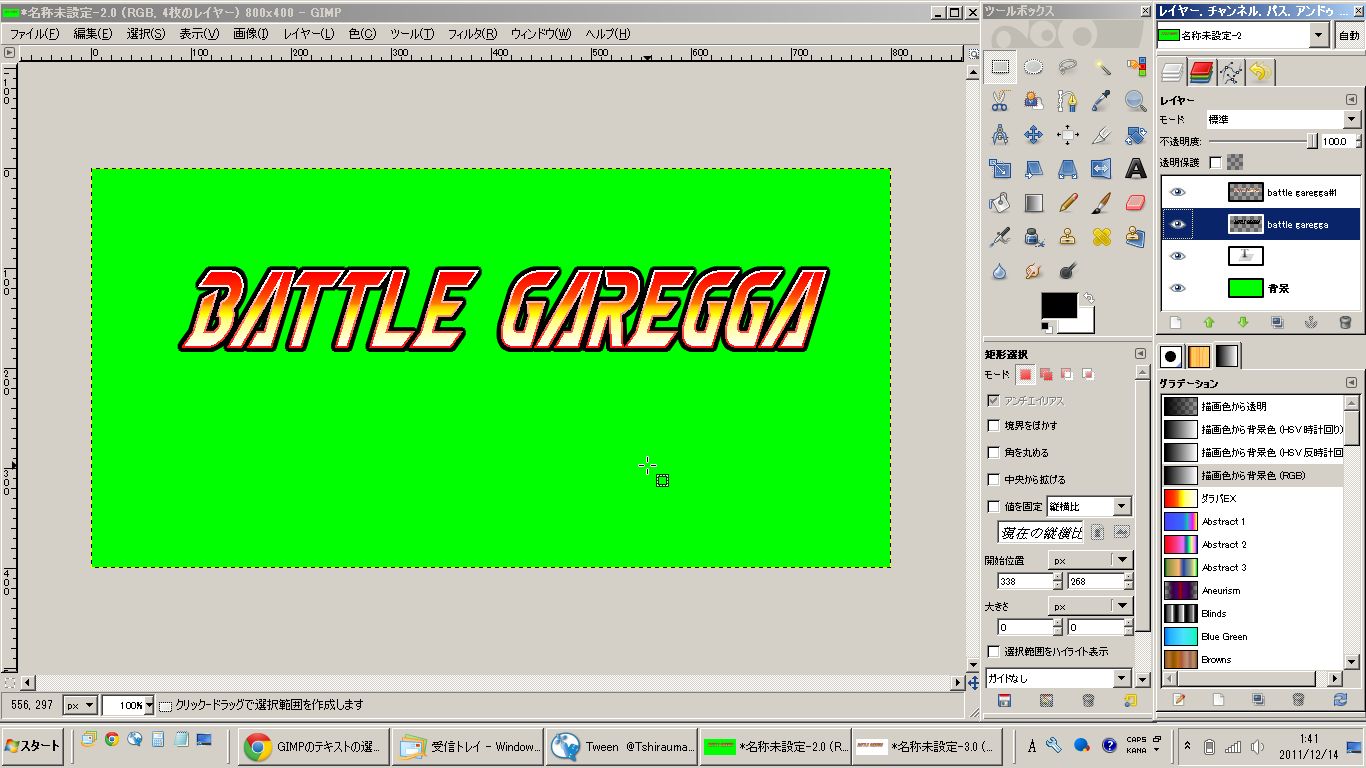
Task: Toggle visibility of selected battle garegga layer
Action: click(x=1178, y=224)
